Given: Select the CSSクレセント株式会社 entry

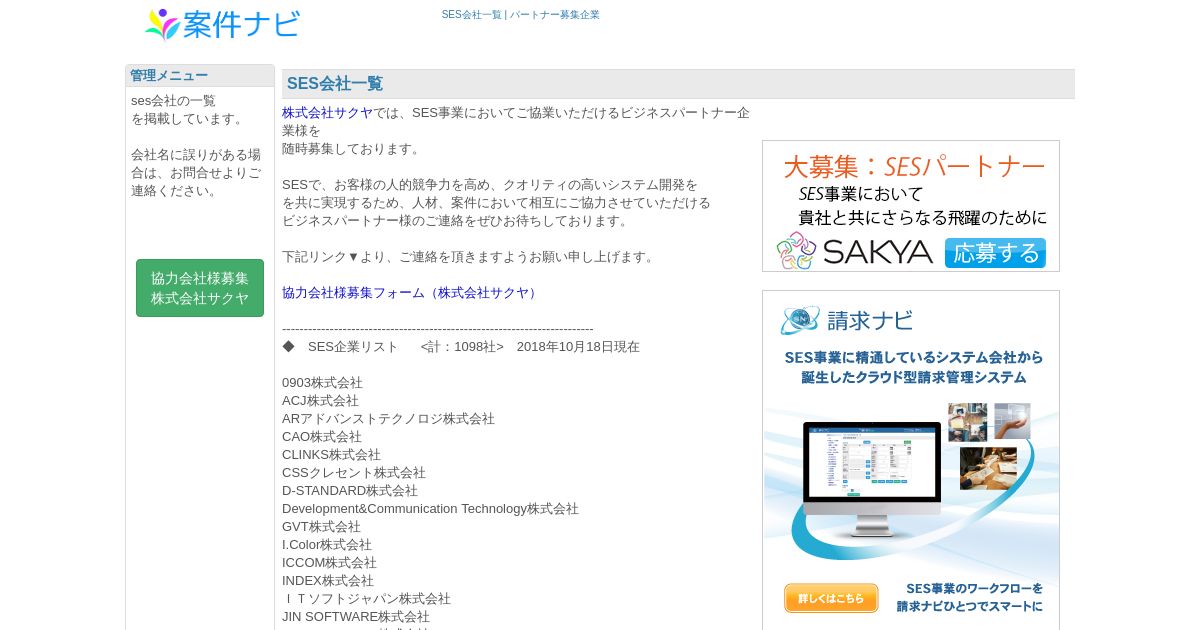Looking at the screenshot, I should [354, 473].
